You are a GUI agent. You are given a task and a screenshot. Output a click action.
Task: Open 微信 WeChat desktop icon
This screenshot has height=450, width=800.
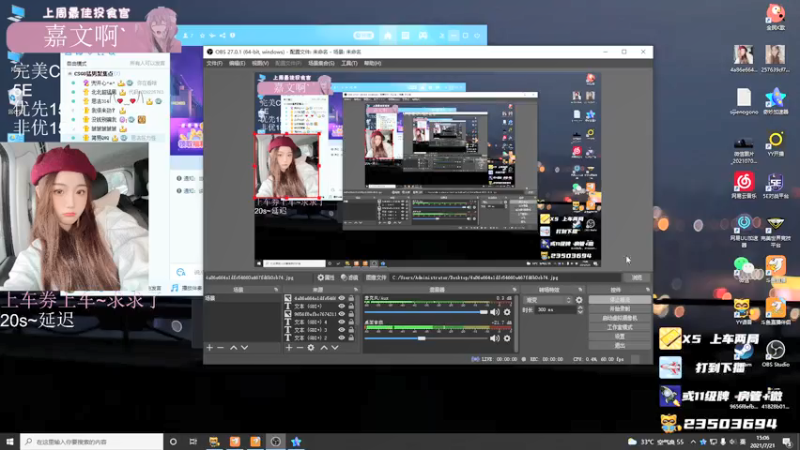point(744,269)
